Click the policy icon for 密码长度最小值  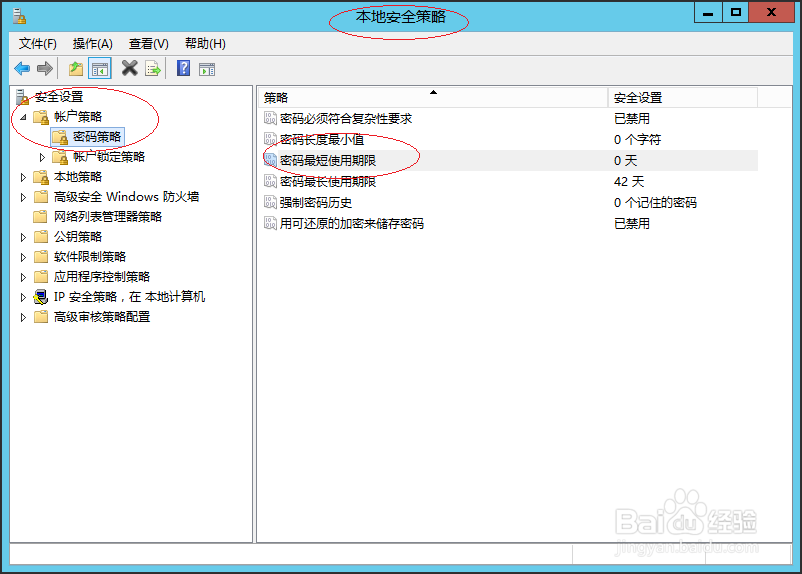coord(270,140)
